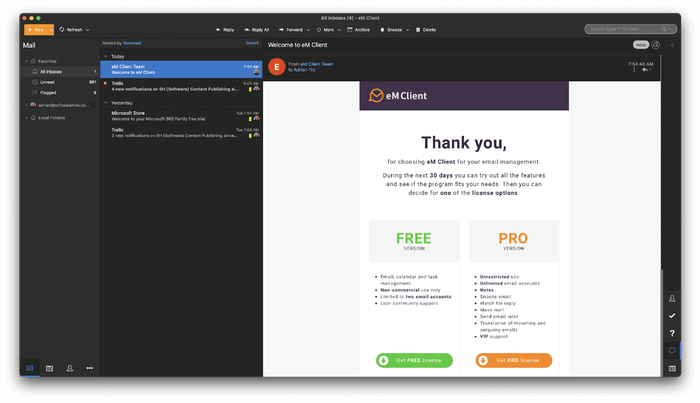Open the dropdown arrow beside New
This screenshot has height=403, width=700.
(x=51, y=30)
